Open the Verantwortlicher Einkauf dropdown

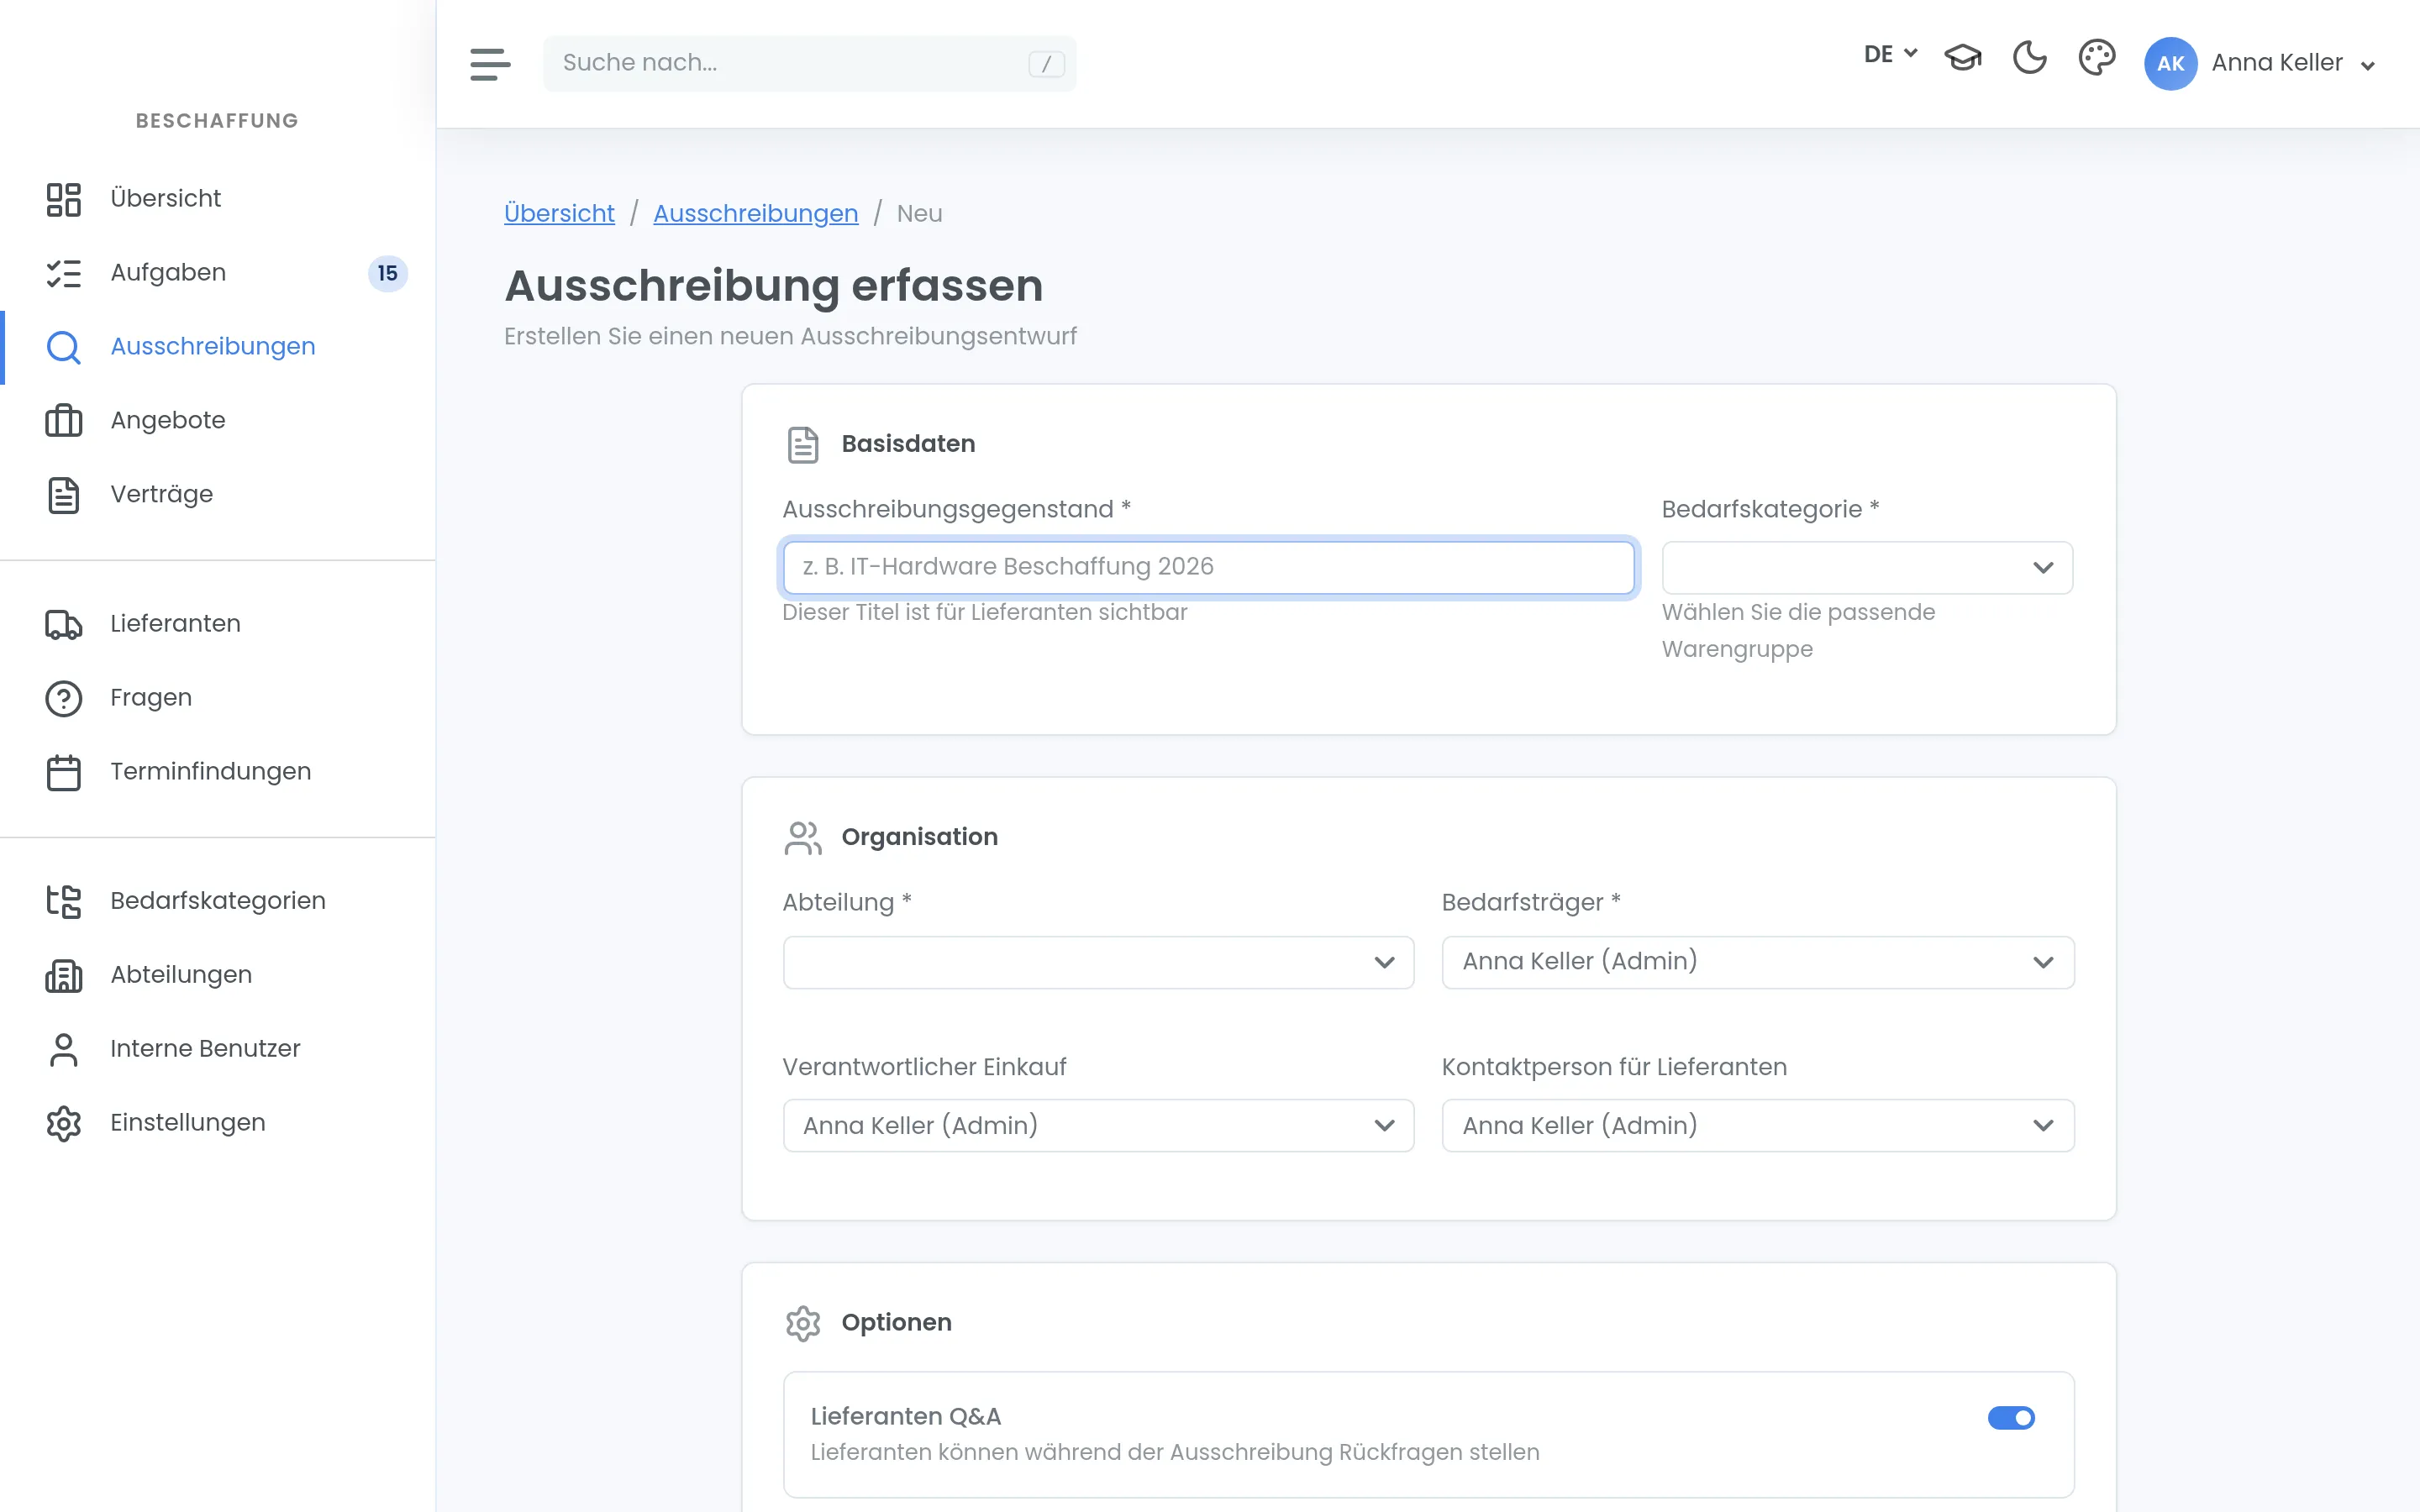[1098, 1126]
